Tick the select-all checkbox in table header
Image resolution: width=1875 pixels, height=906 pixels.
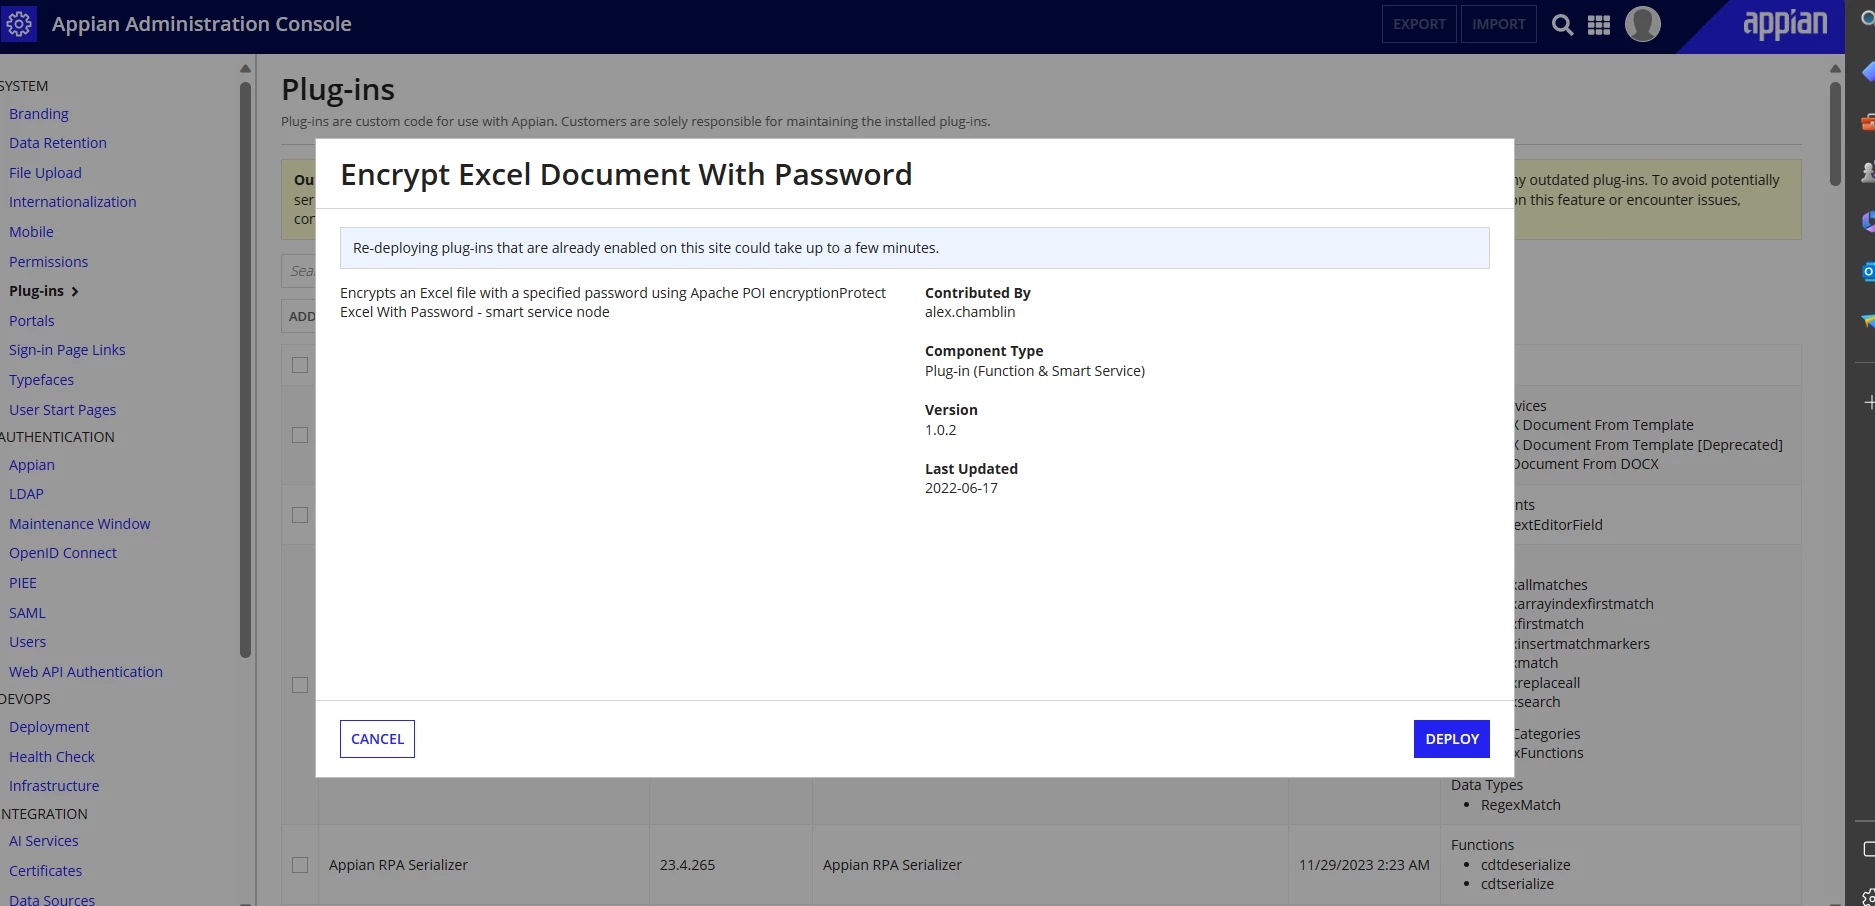click(300, 365)
